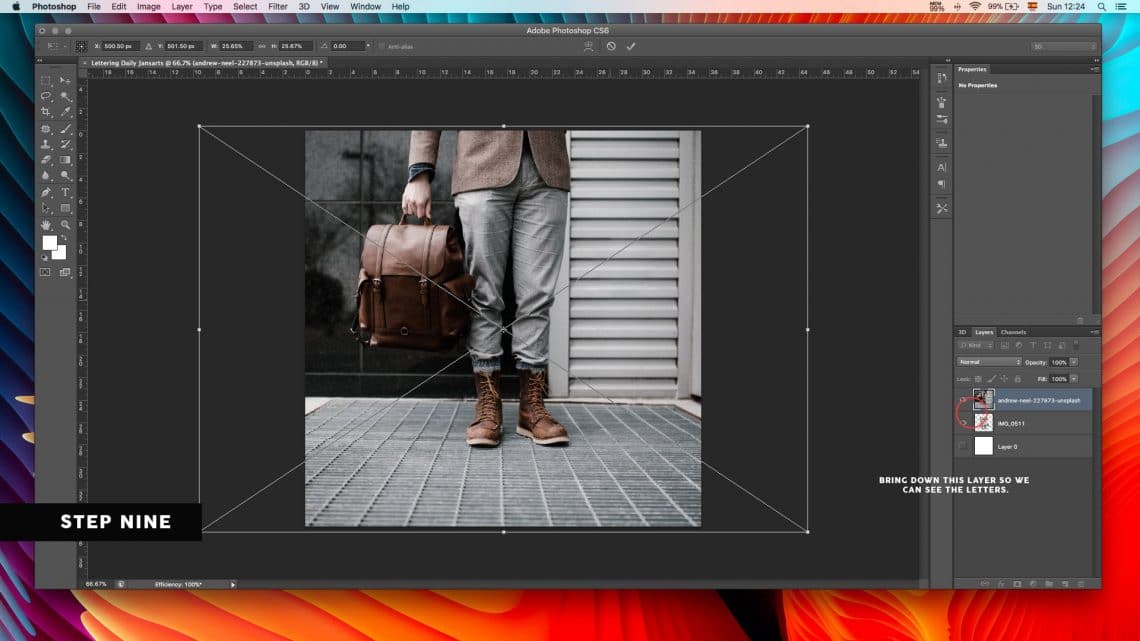Toggle the Anti-alias checkbox

382,47
